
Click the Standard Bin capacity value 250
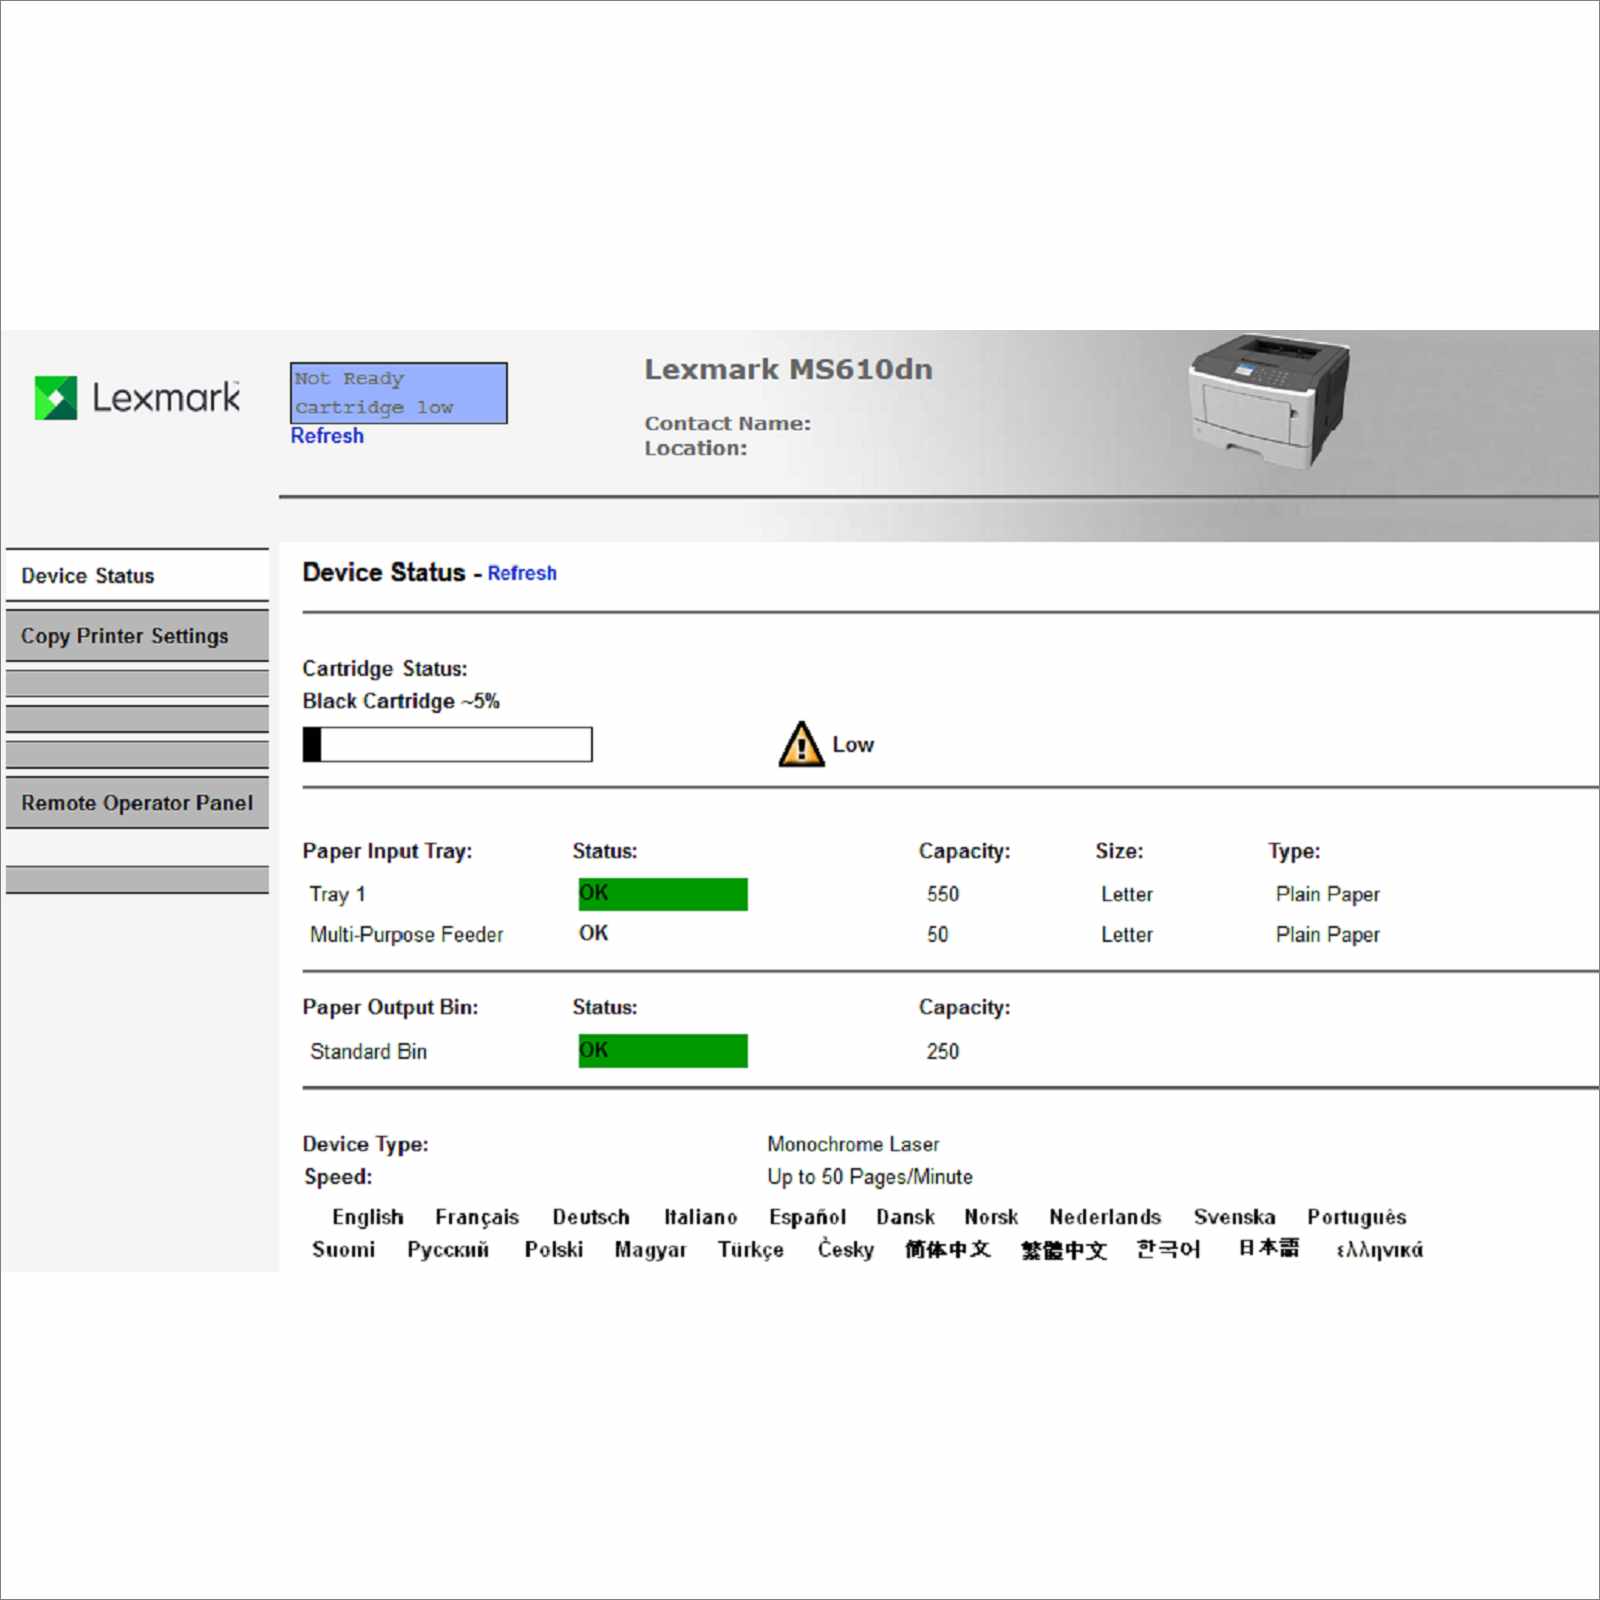(942, 1051)
